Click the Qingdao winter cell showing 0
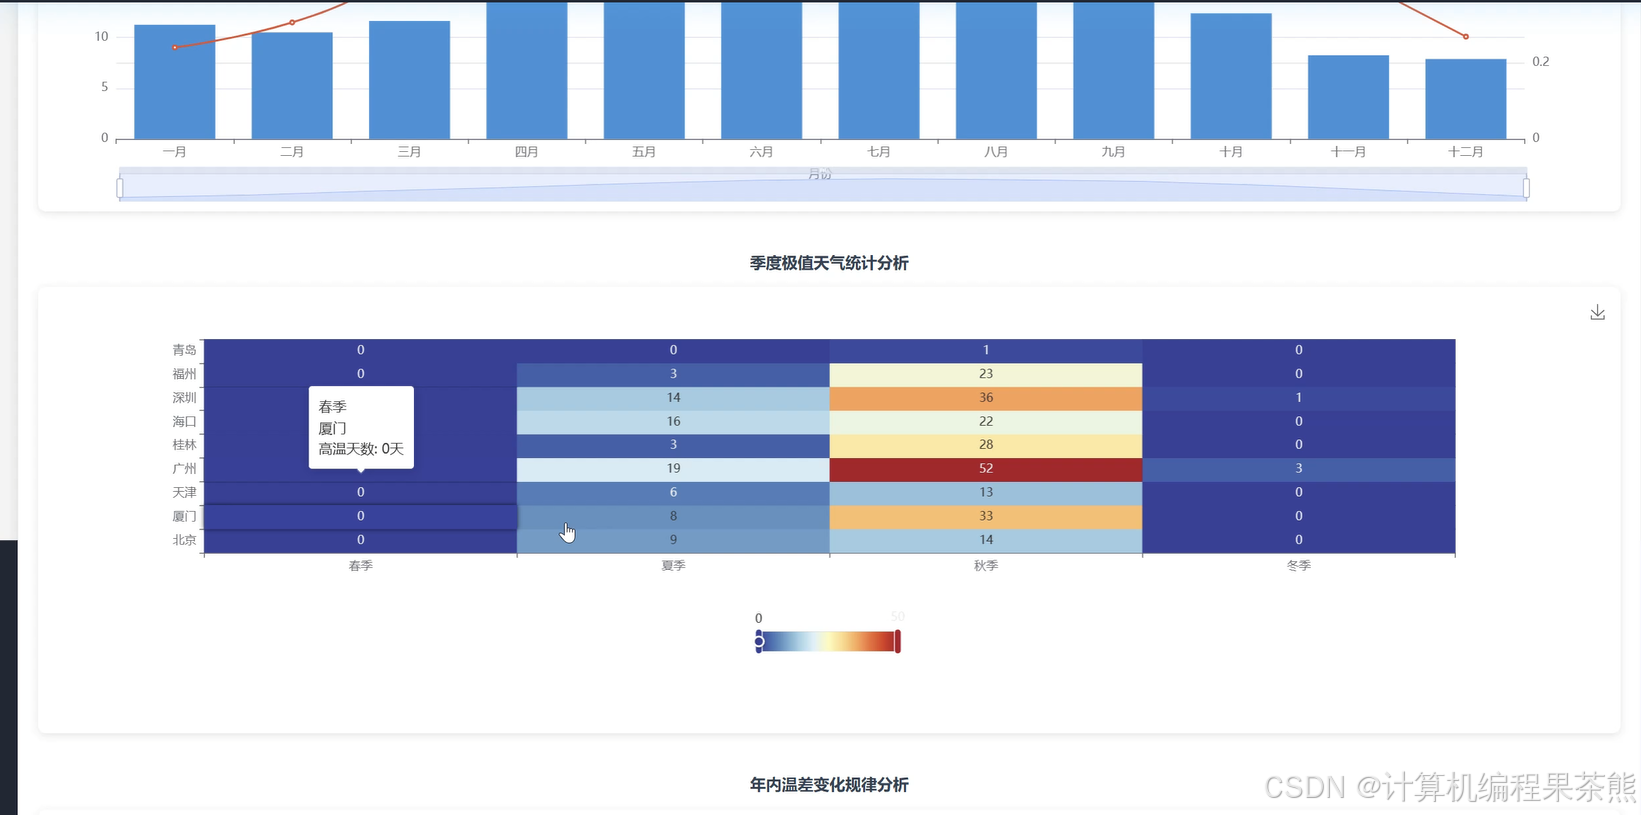 (x=1299, y=350)
